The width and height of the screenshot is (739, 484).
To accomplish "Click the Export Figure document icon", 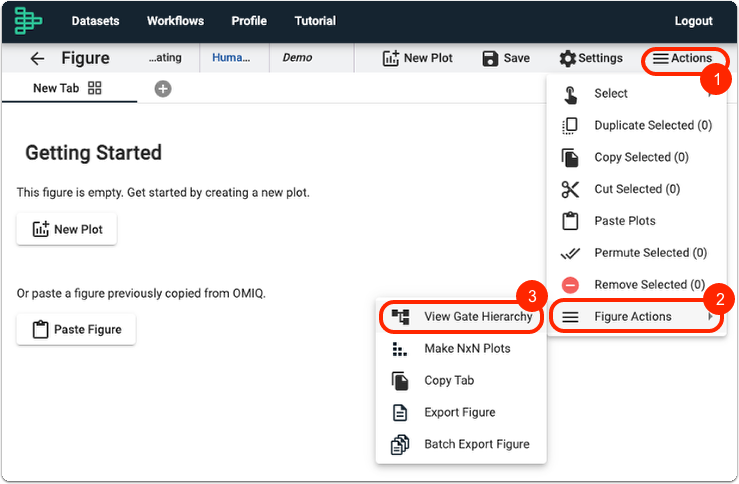I will 400,412.
